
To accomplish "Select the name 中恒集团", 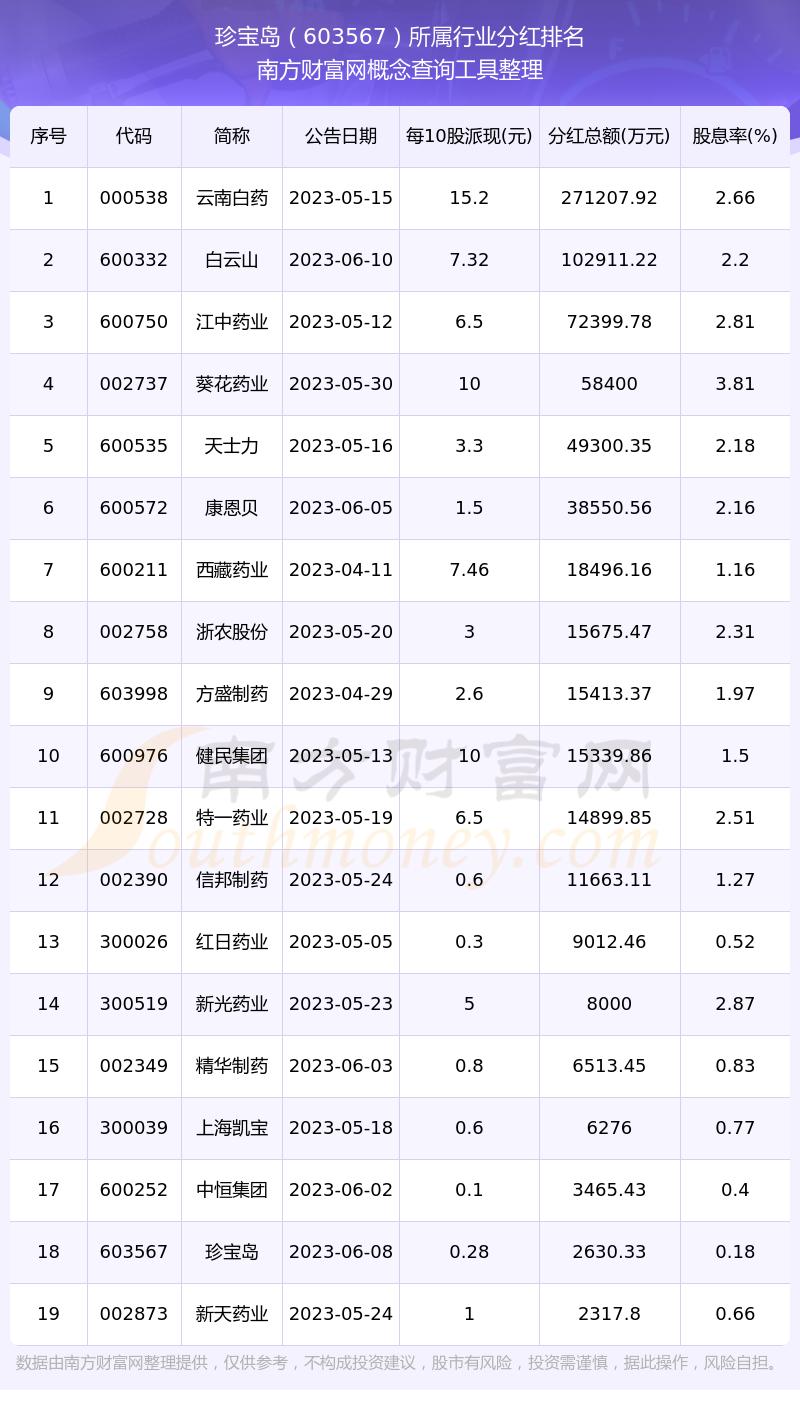I will point(232,1190).
